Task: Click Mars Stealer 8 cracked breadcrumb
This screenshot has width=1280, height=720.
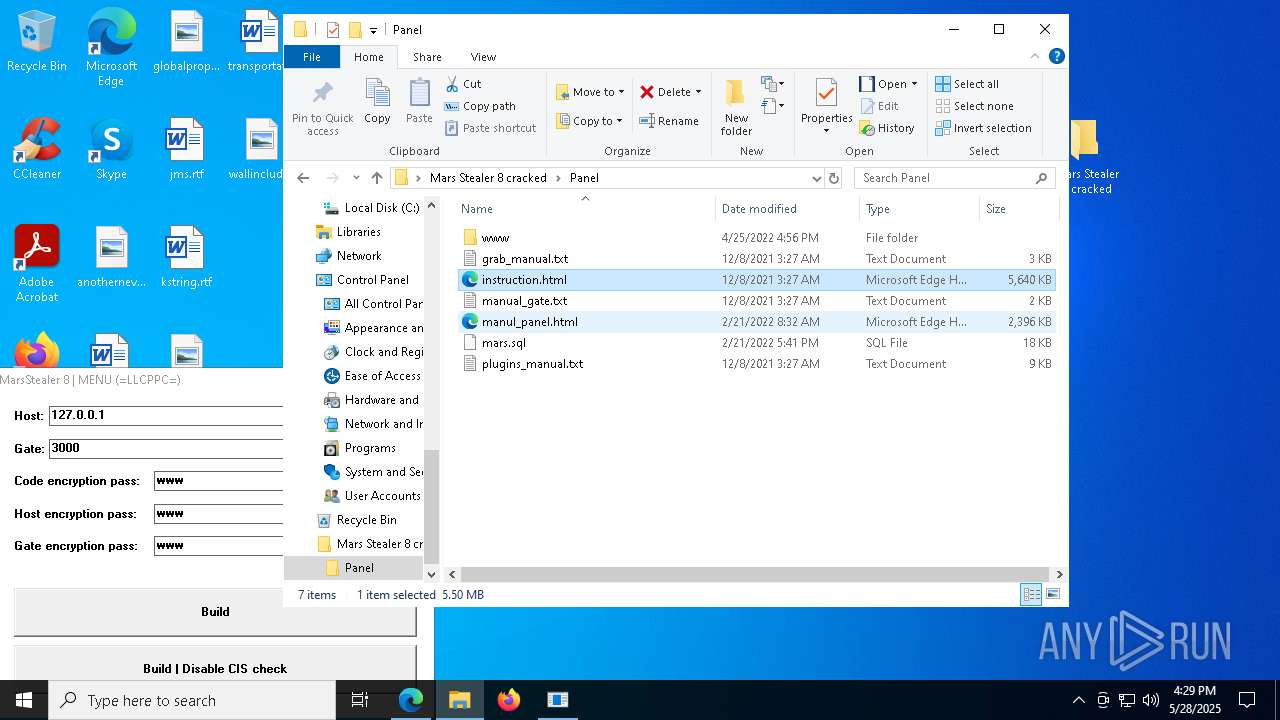Action: tap(488, 178)
